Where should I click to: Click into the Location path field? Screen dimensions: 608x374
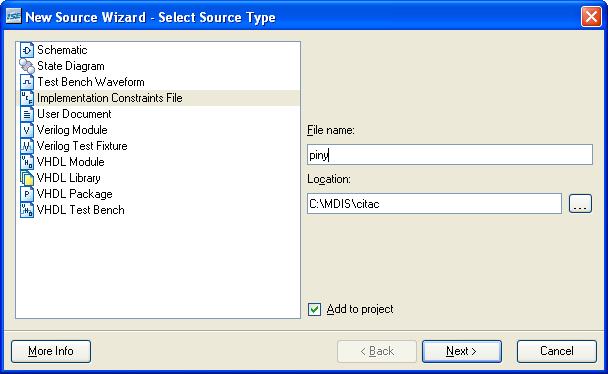(x=434, y=203)
